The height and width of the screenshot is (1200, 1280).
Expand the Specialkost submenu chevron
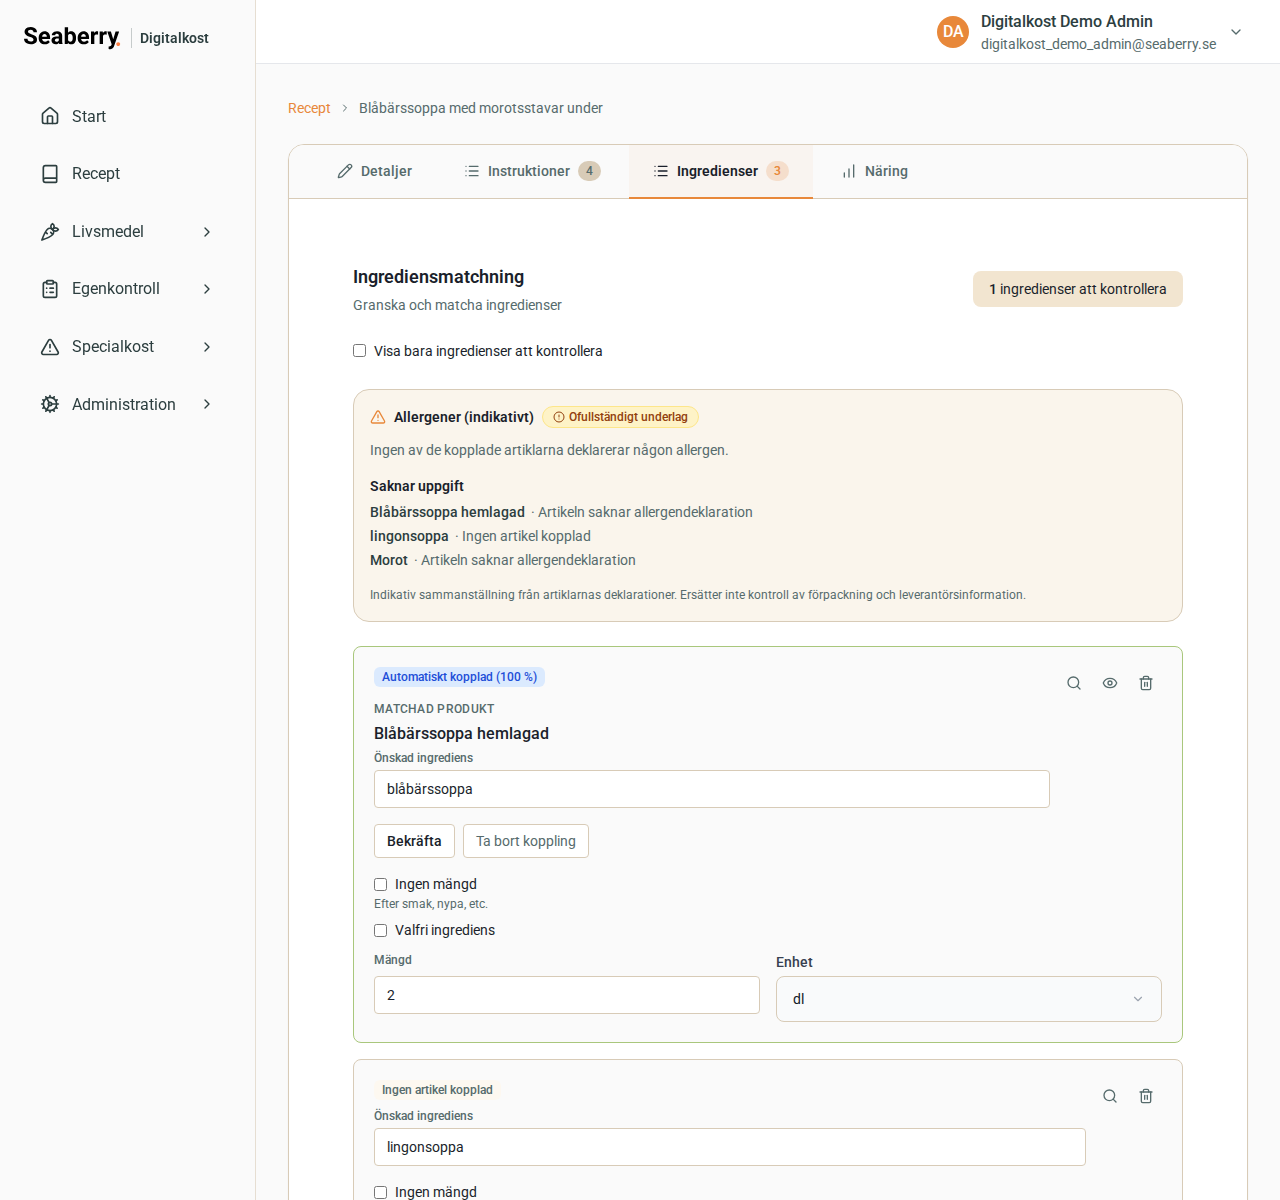pos(207,347)
